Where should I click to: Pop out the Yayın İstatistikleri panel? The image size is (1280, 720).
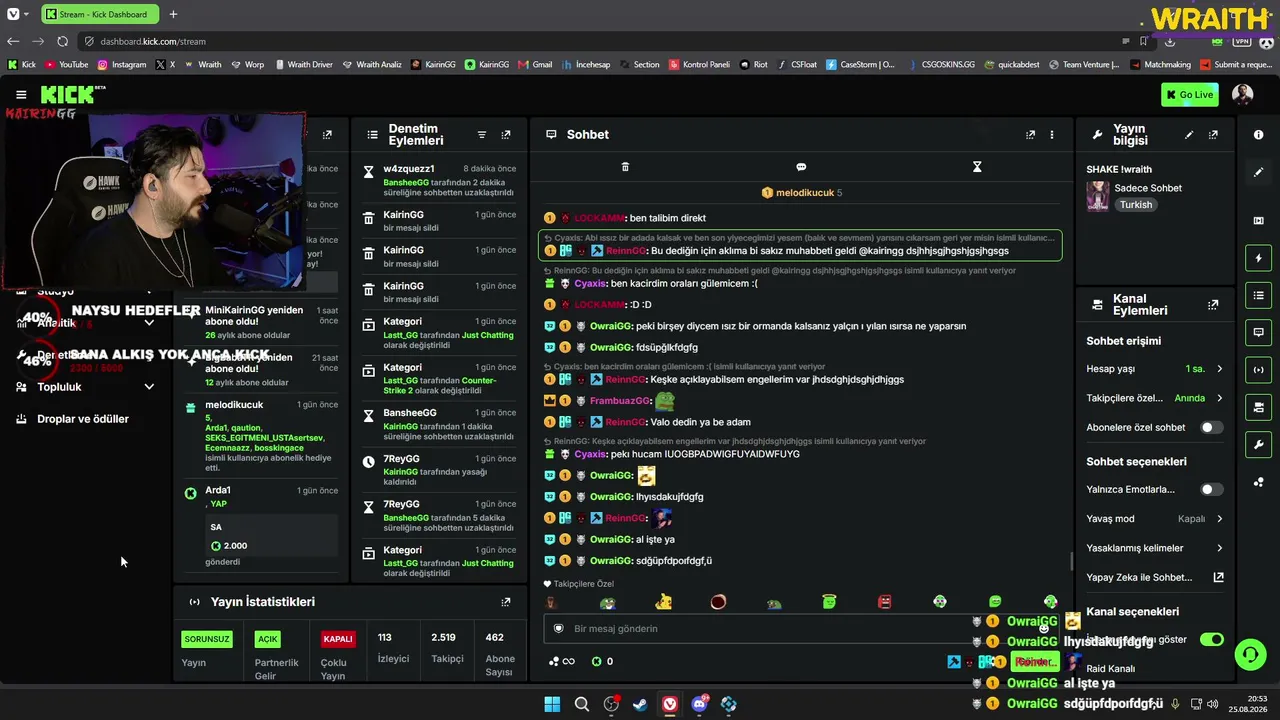[506, 602]
